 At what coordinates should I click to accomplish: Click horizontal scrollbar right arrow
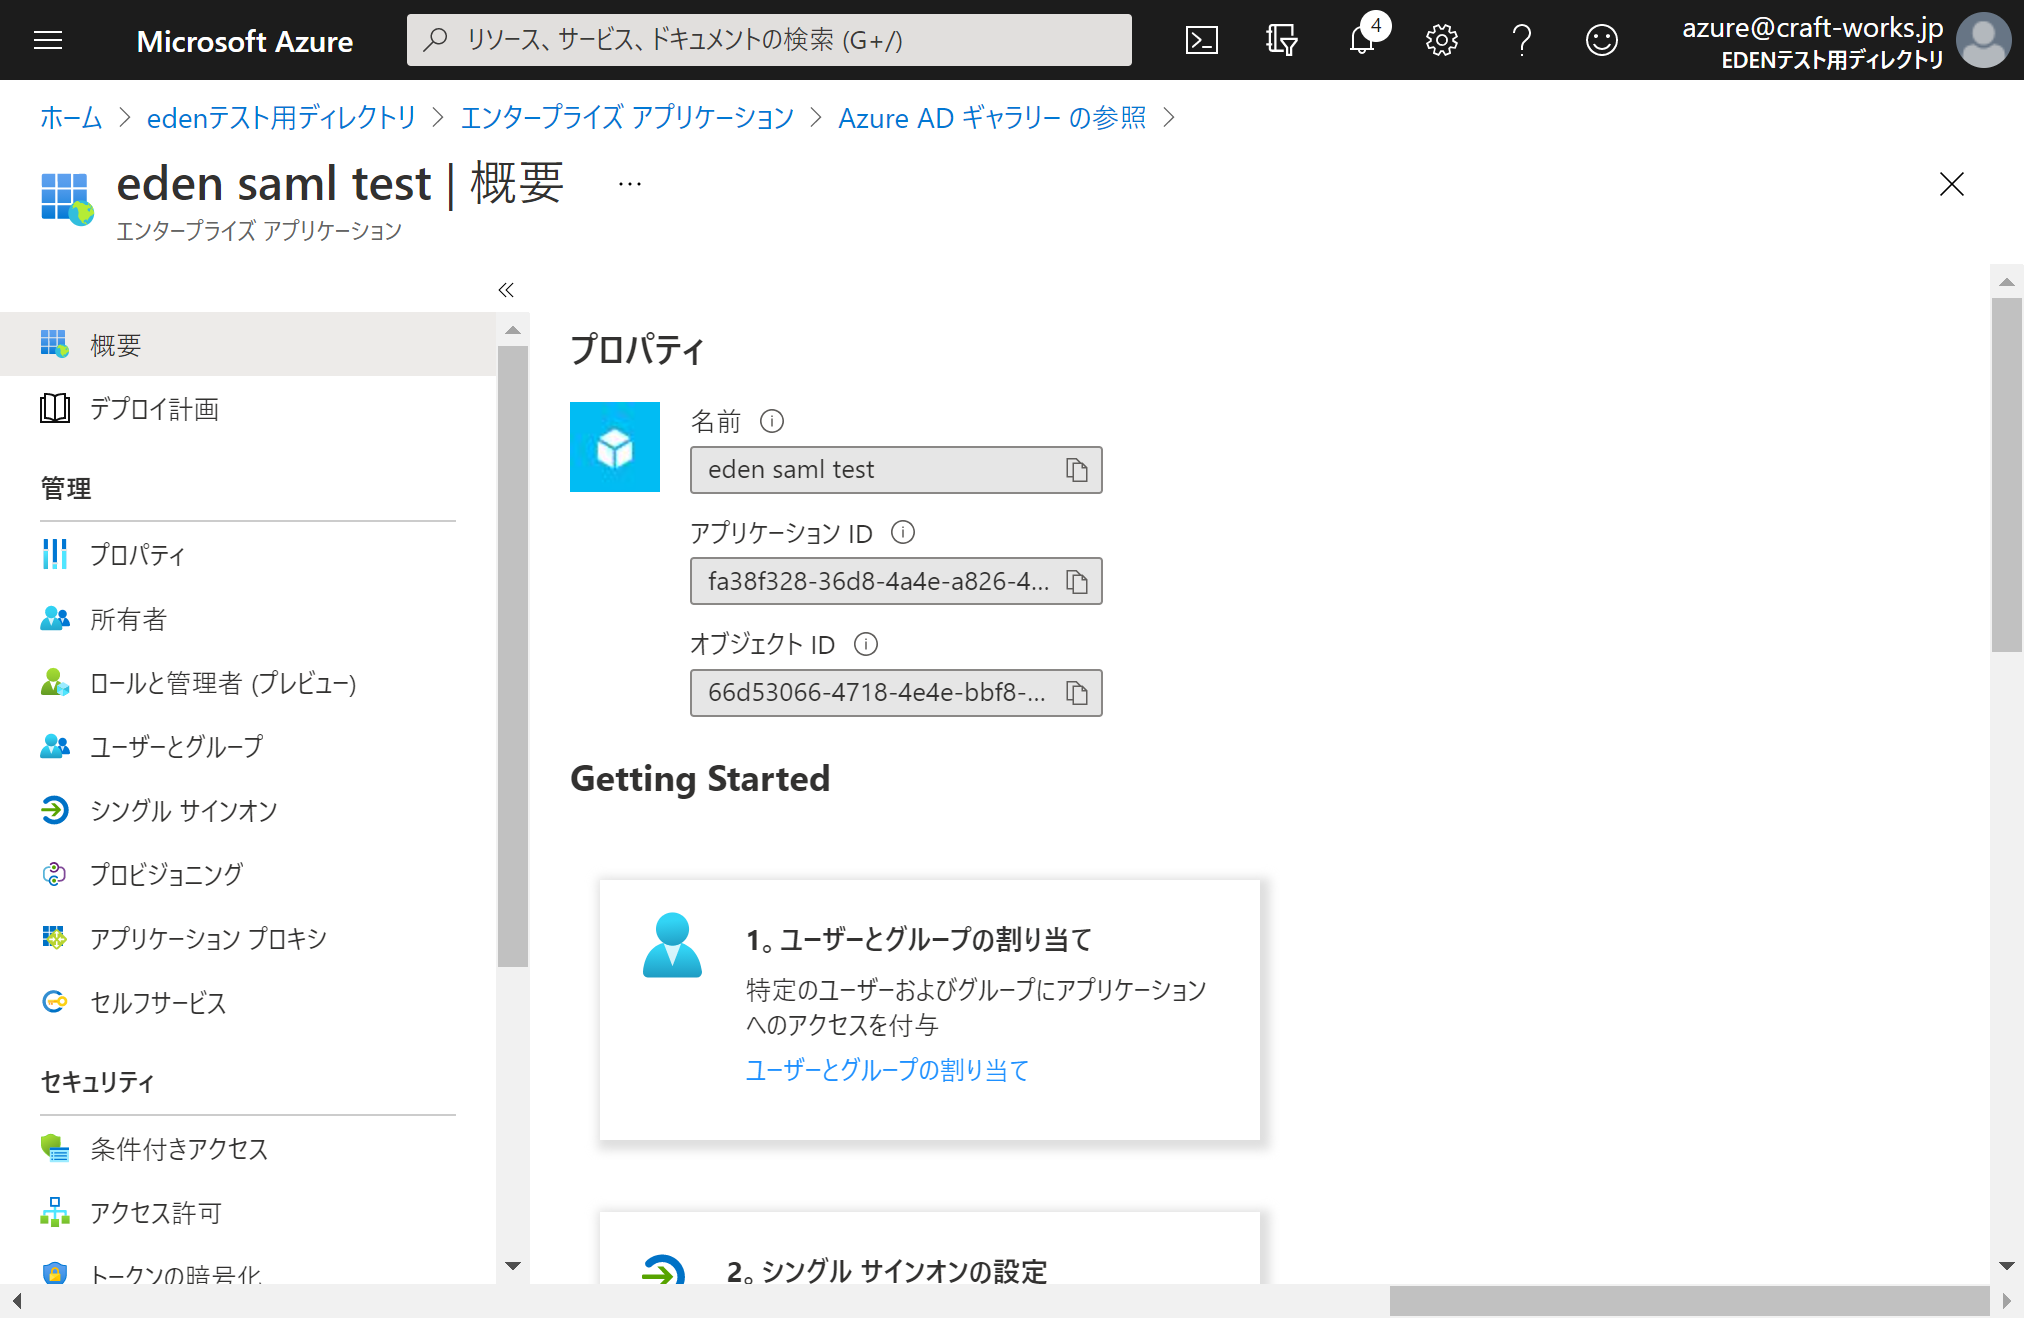pos(2006,1301)
